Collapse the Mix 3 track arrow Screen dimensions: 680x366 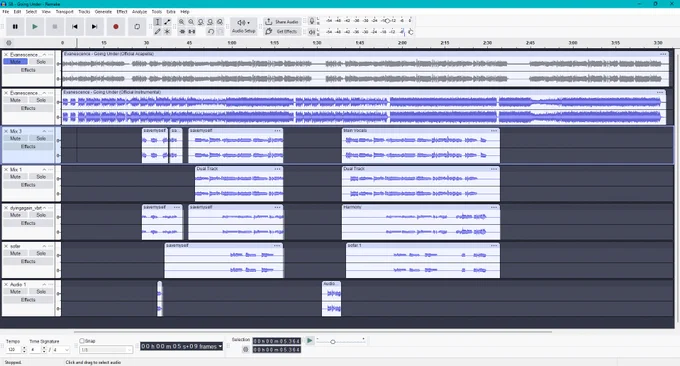44,131
